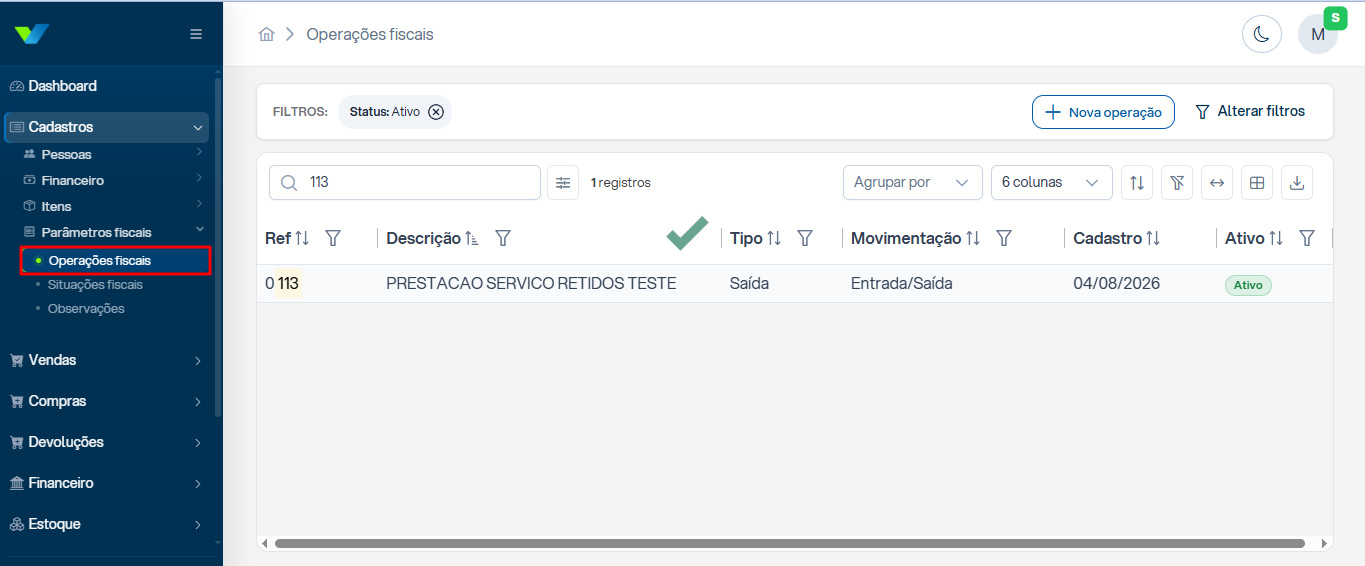Open advanced search options sliders icon
Viewport: 1365px width, 566px height.
pos(563,182)
